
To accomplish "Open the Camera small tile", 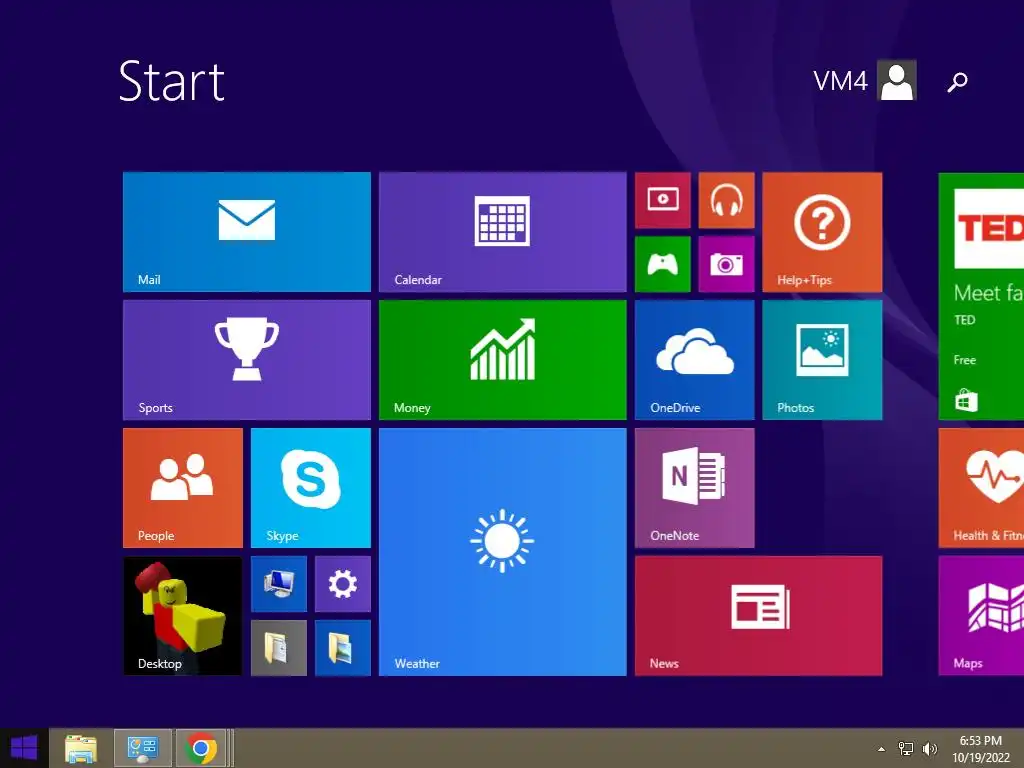I will [x=727, y=264].
